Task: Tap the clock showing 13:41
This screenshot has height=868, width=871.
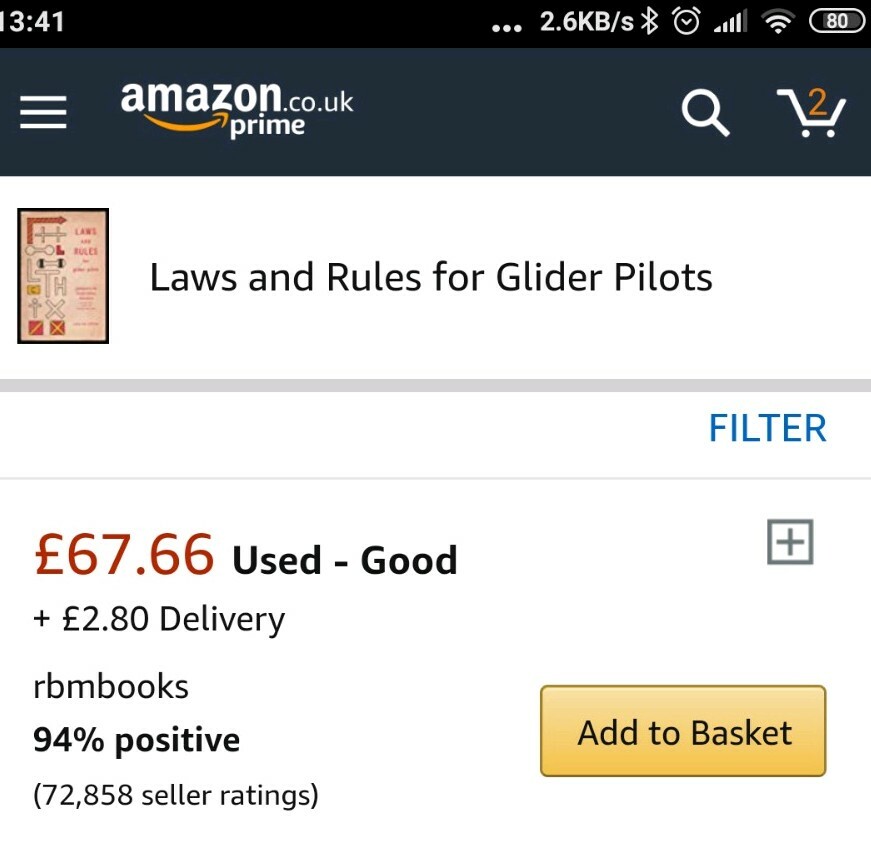Action: pos(30,20)
